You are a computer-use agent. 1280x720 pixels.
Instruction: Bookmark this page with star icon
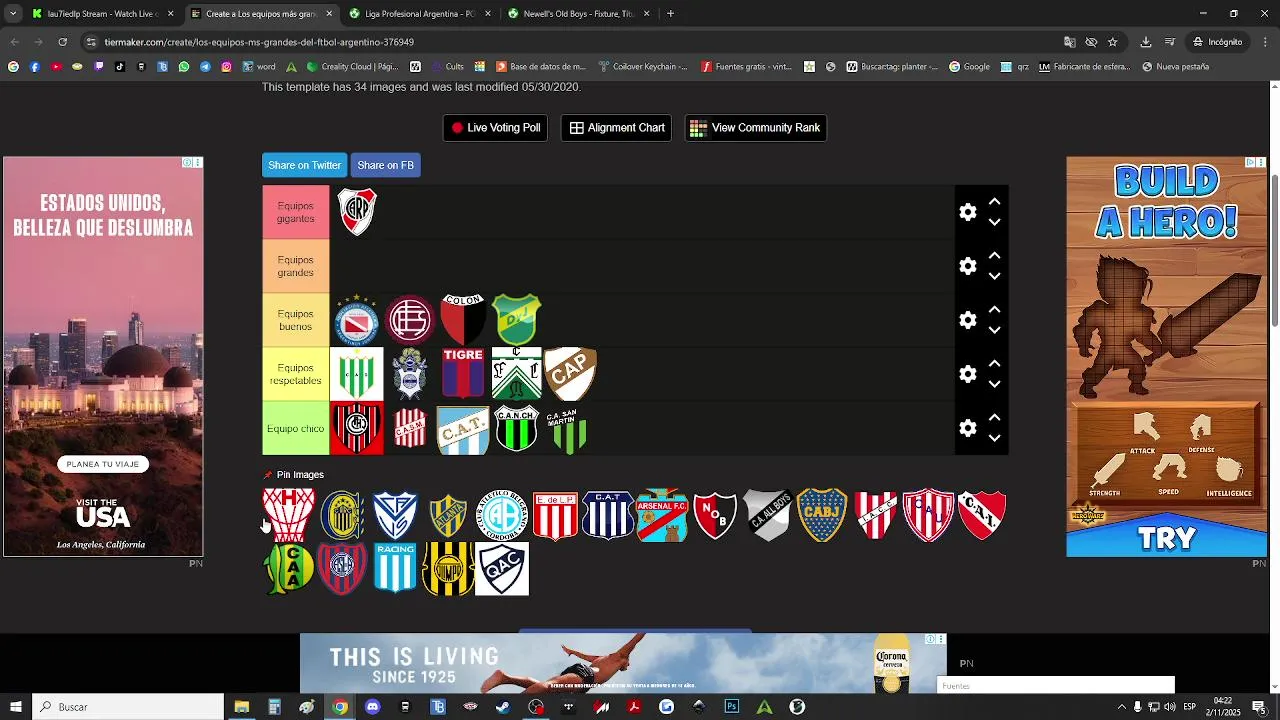tap(1112, 42)
